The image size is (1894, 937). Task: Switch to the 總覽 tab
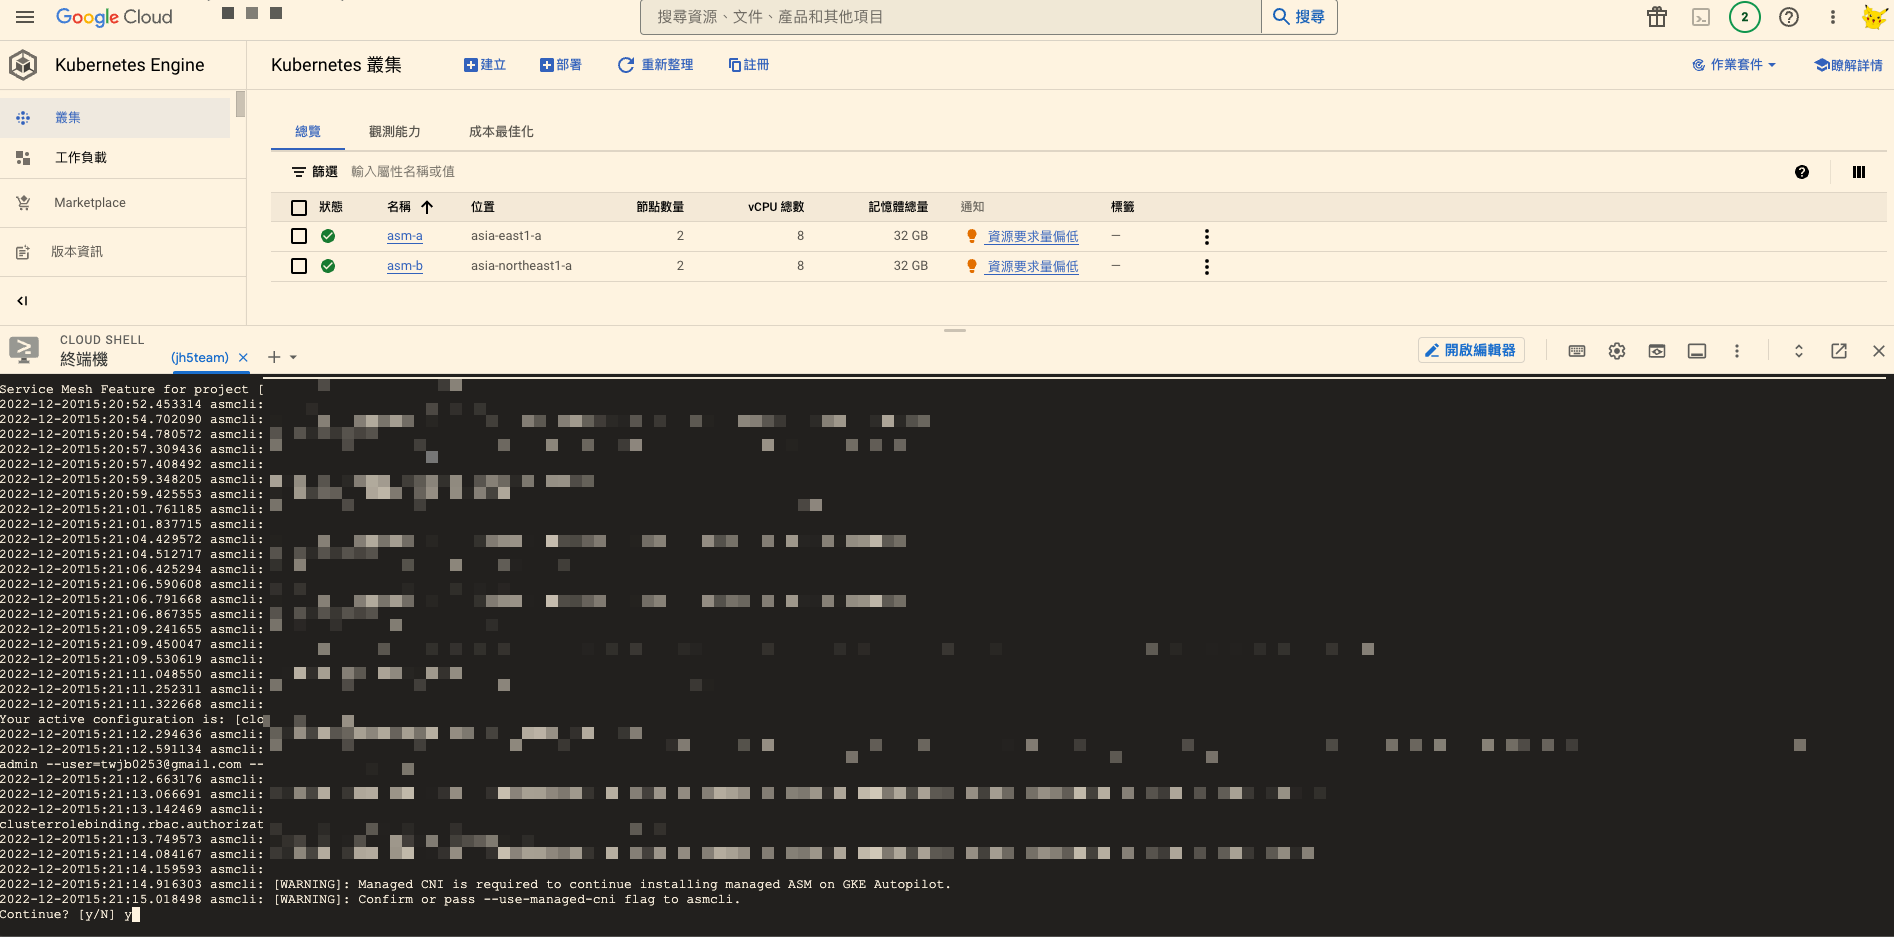pyautogui.click(x=308, y=132)
